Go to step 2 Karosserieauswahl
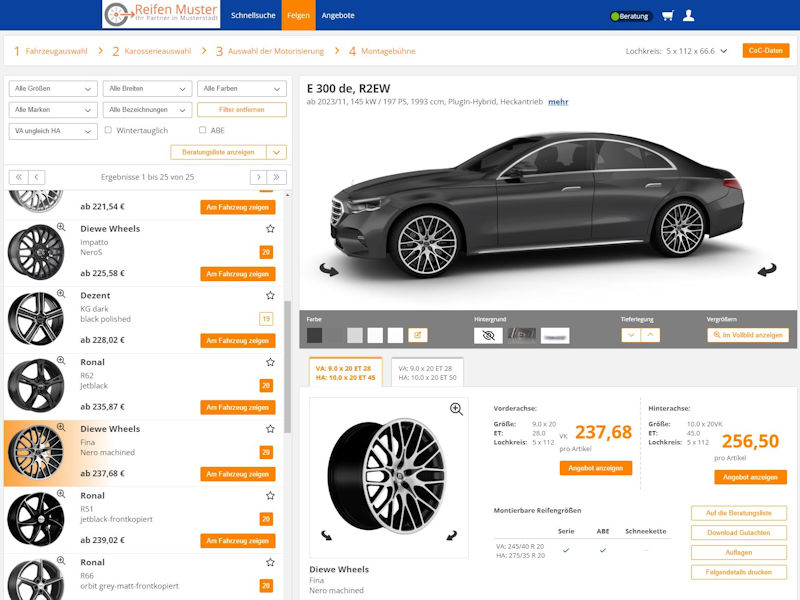Image resolution: width=800 pixels, height=600 pixels. coord(152,51)
